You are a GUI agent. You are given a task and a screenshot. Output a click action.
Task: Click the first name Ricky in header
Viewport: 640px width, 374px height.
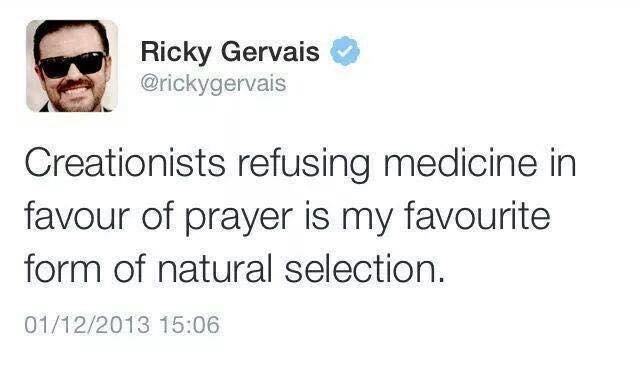pos(176,53)
